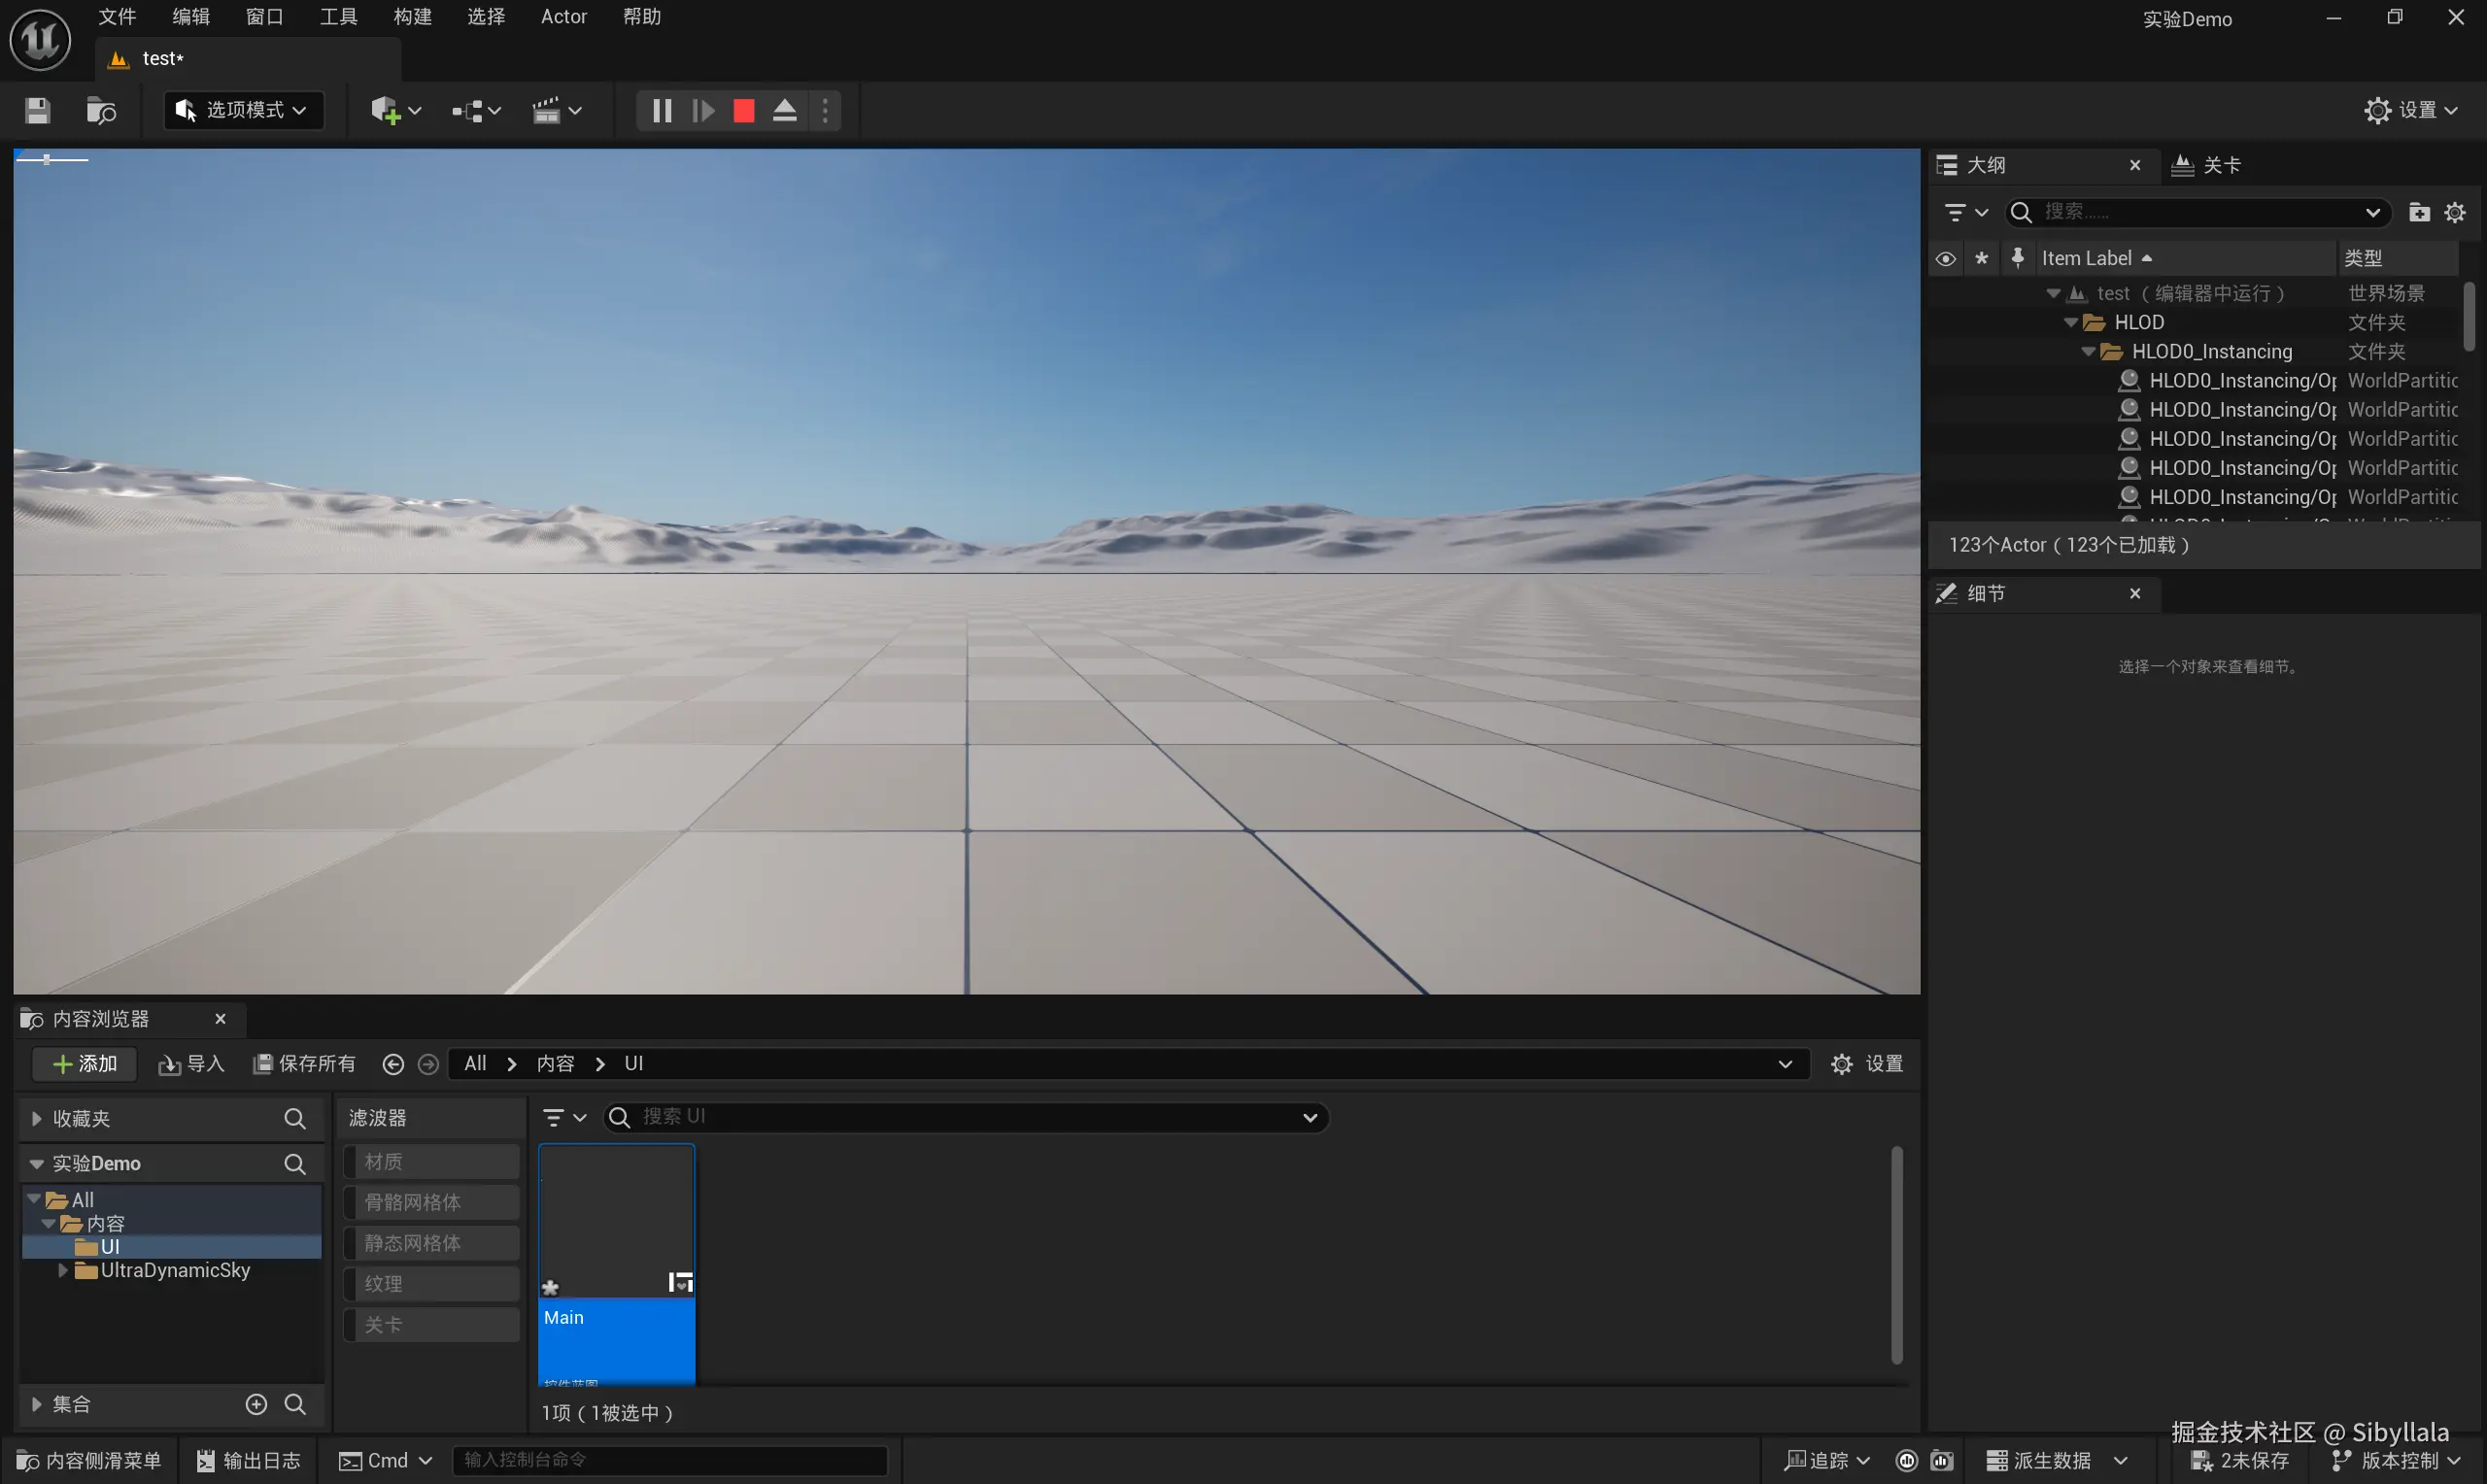Pause the running play session
The image size is (2487, 1484).
click(x=661, y=110)
